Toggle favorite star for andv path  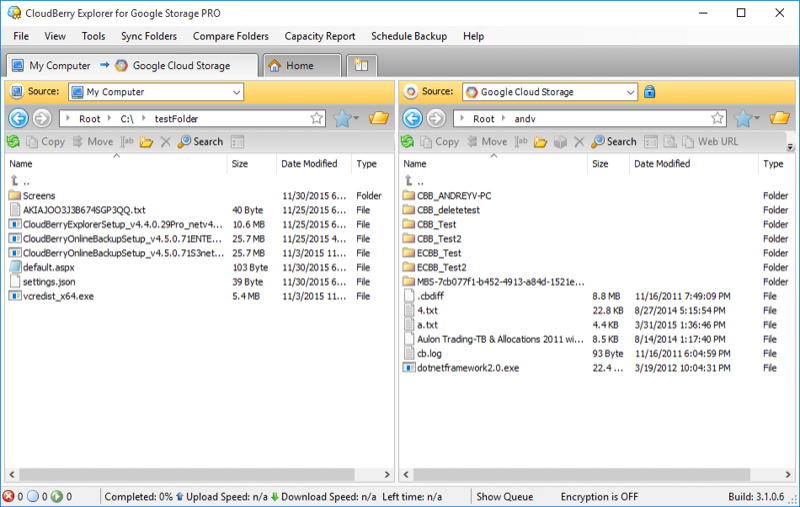717,118
